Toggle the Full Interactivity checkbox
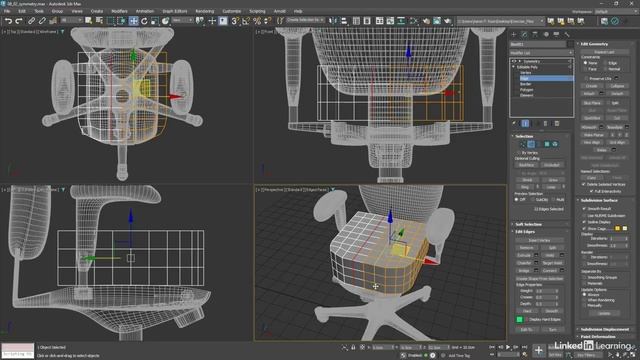 [591, 191]
